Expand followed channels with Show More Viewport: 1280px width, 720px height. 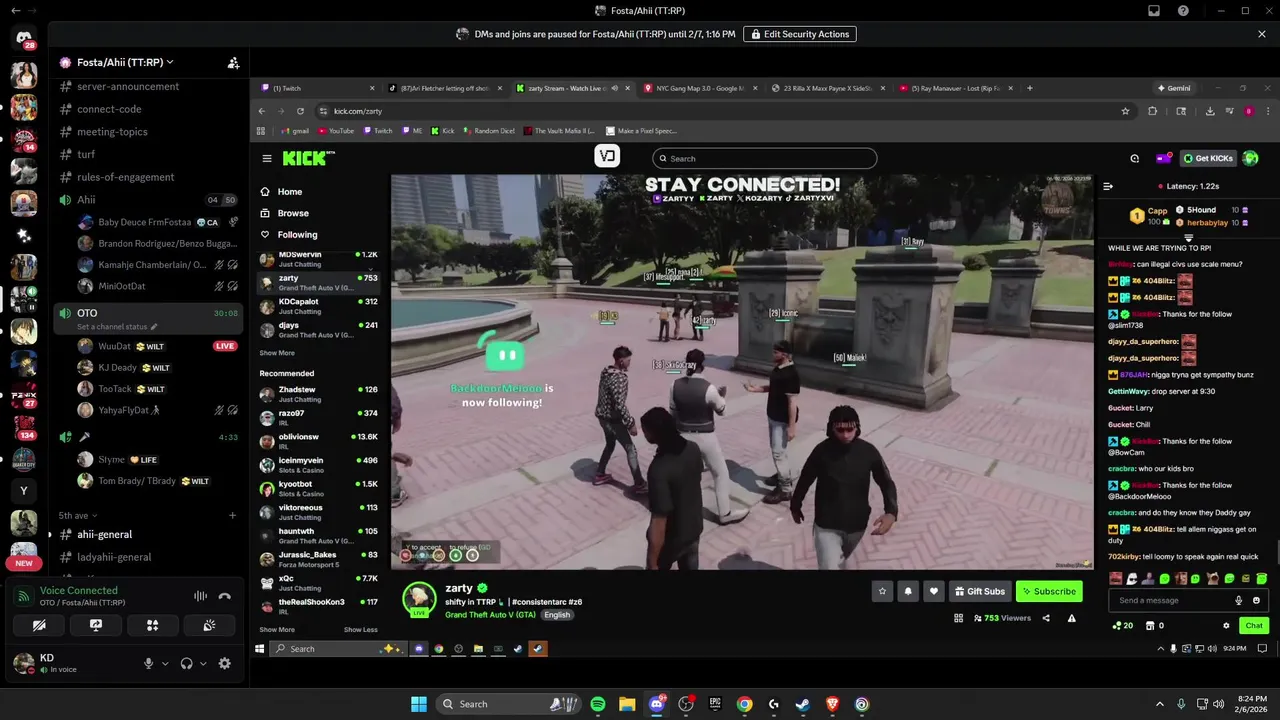pyautogui.click(x=277, y=353)
